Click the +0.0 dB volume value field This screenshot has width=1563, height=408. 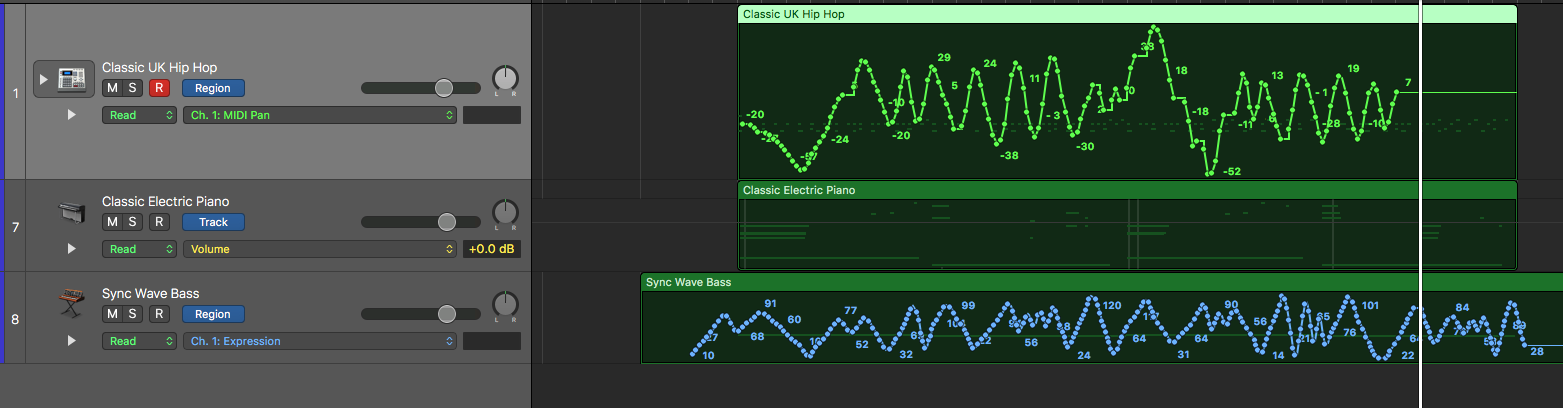click(492, 249)
